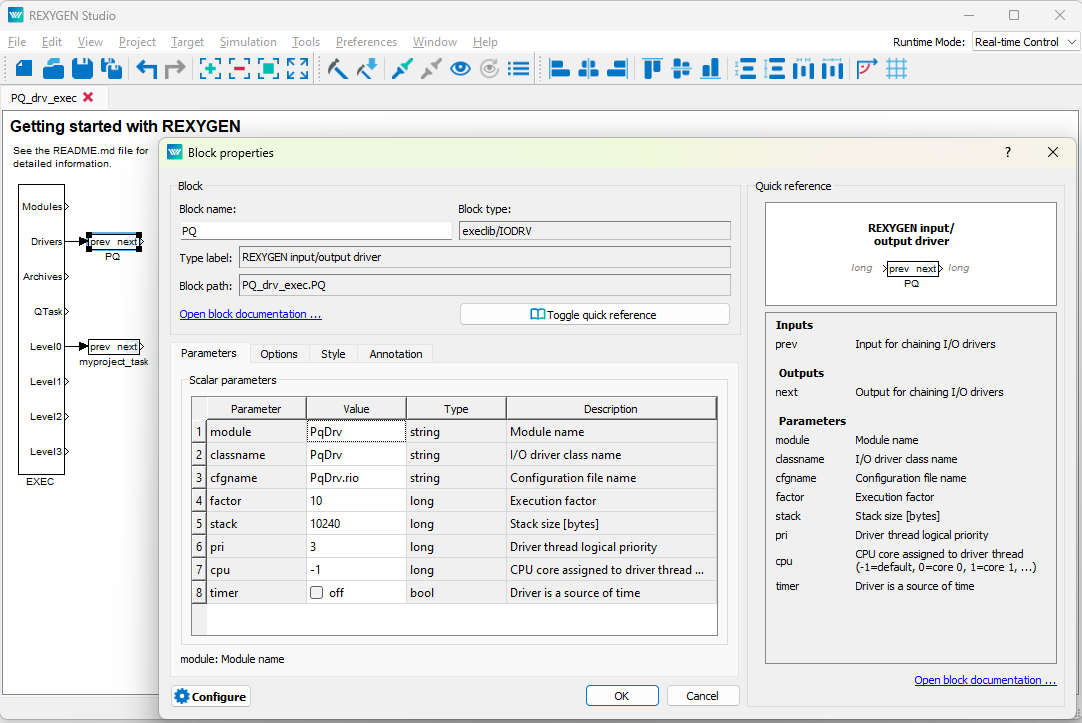Click the Fit to window arrows icon
Screen dimensions: 1082x723
[297, 68]
